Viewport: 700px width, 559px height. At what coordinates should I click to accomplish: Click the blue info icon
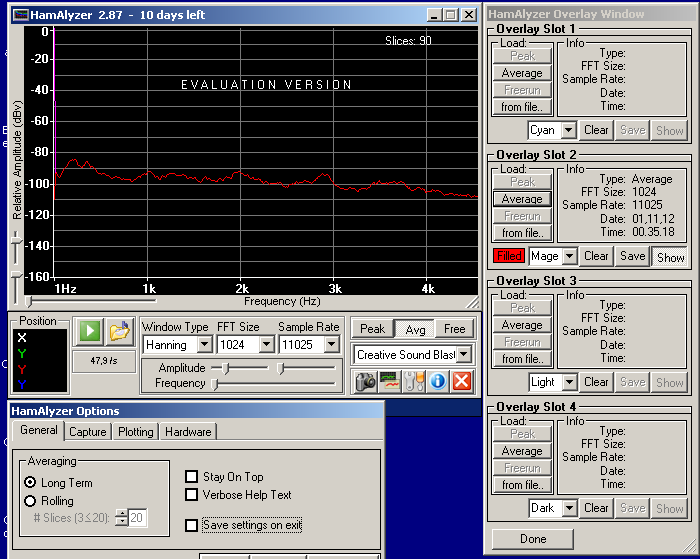(x=437, y=381)
